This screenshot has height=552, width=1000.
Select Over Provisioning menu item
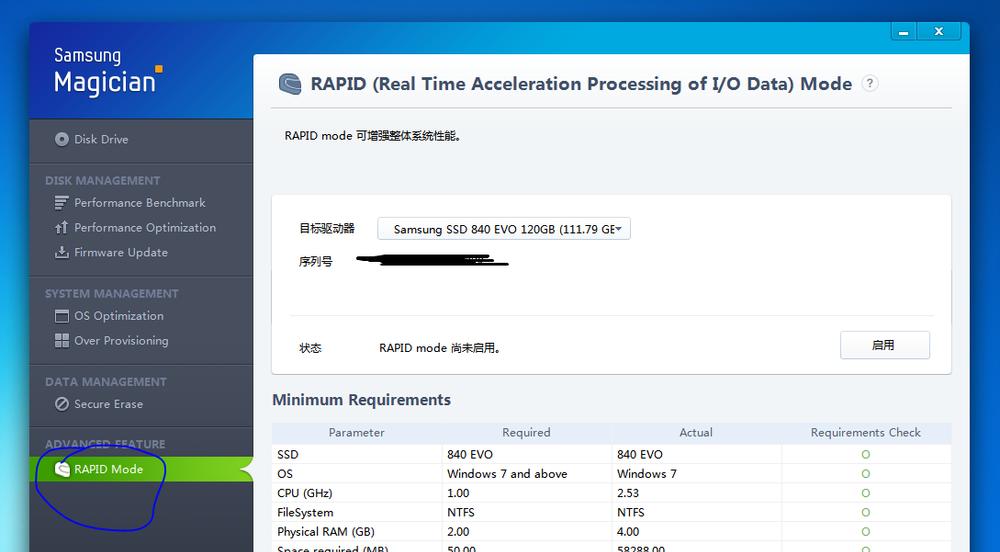121,340
